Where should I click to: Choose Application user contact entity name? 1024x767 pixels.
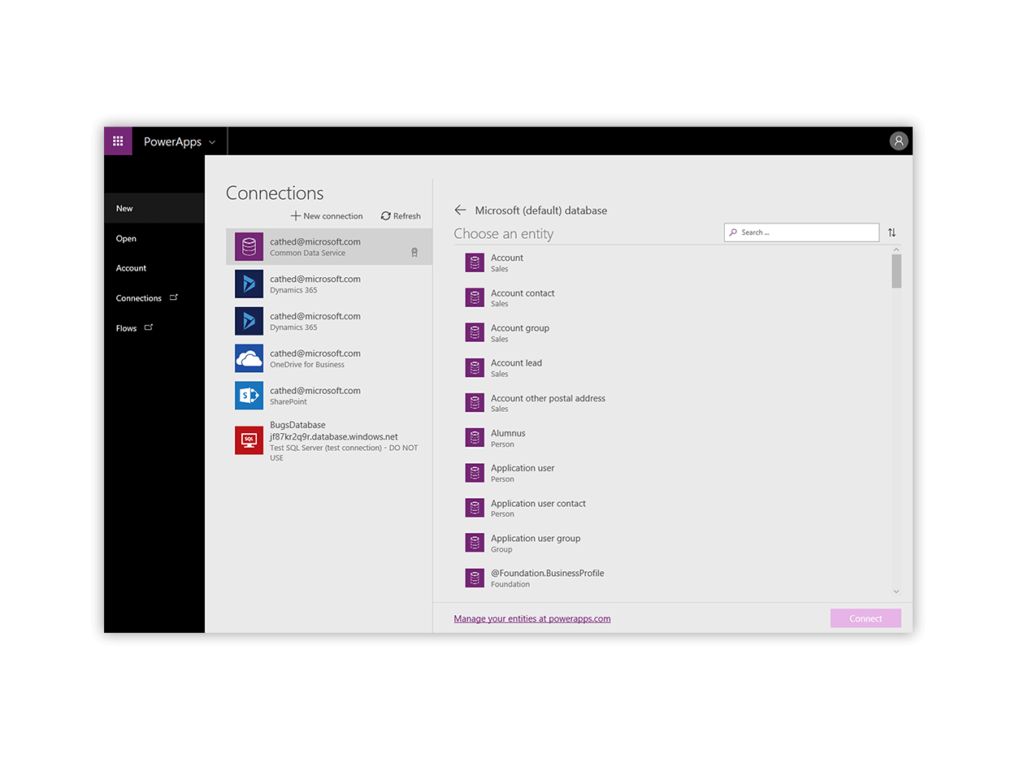click(x=538, y=504)
